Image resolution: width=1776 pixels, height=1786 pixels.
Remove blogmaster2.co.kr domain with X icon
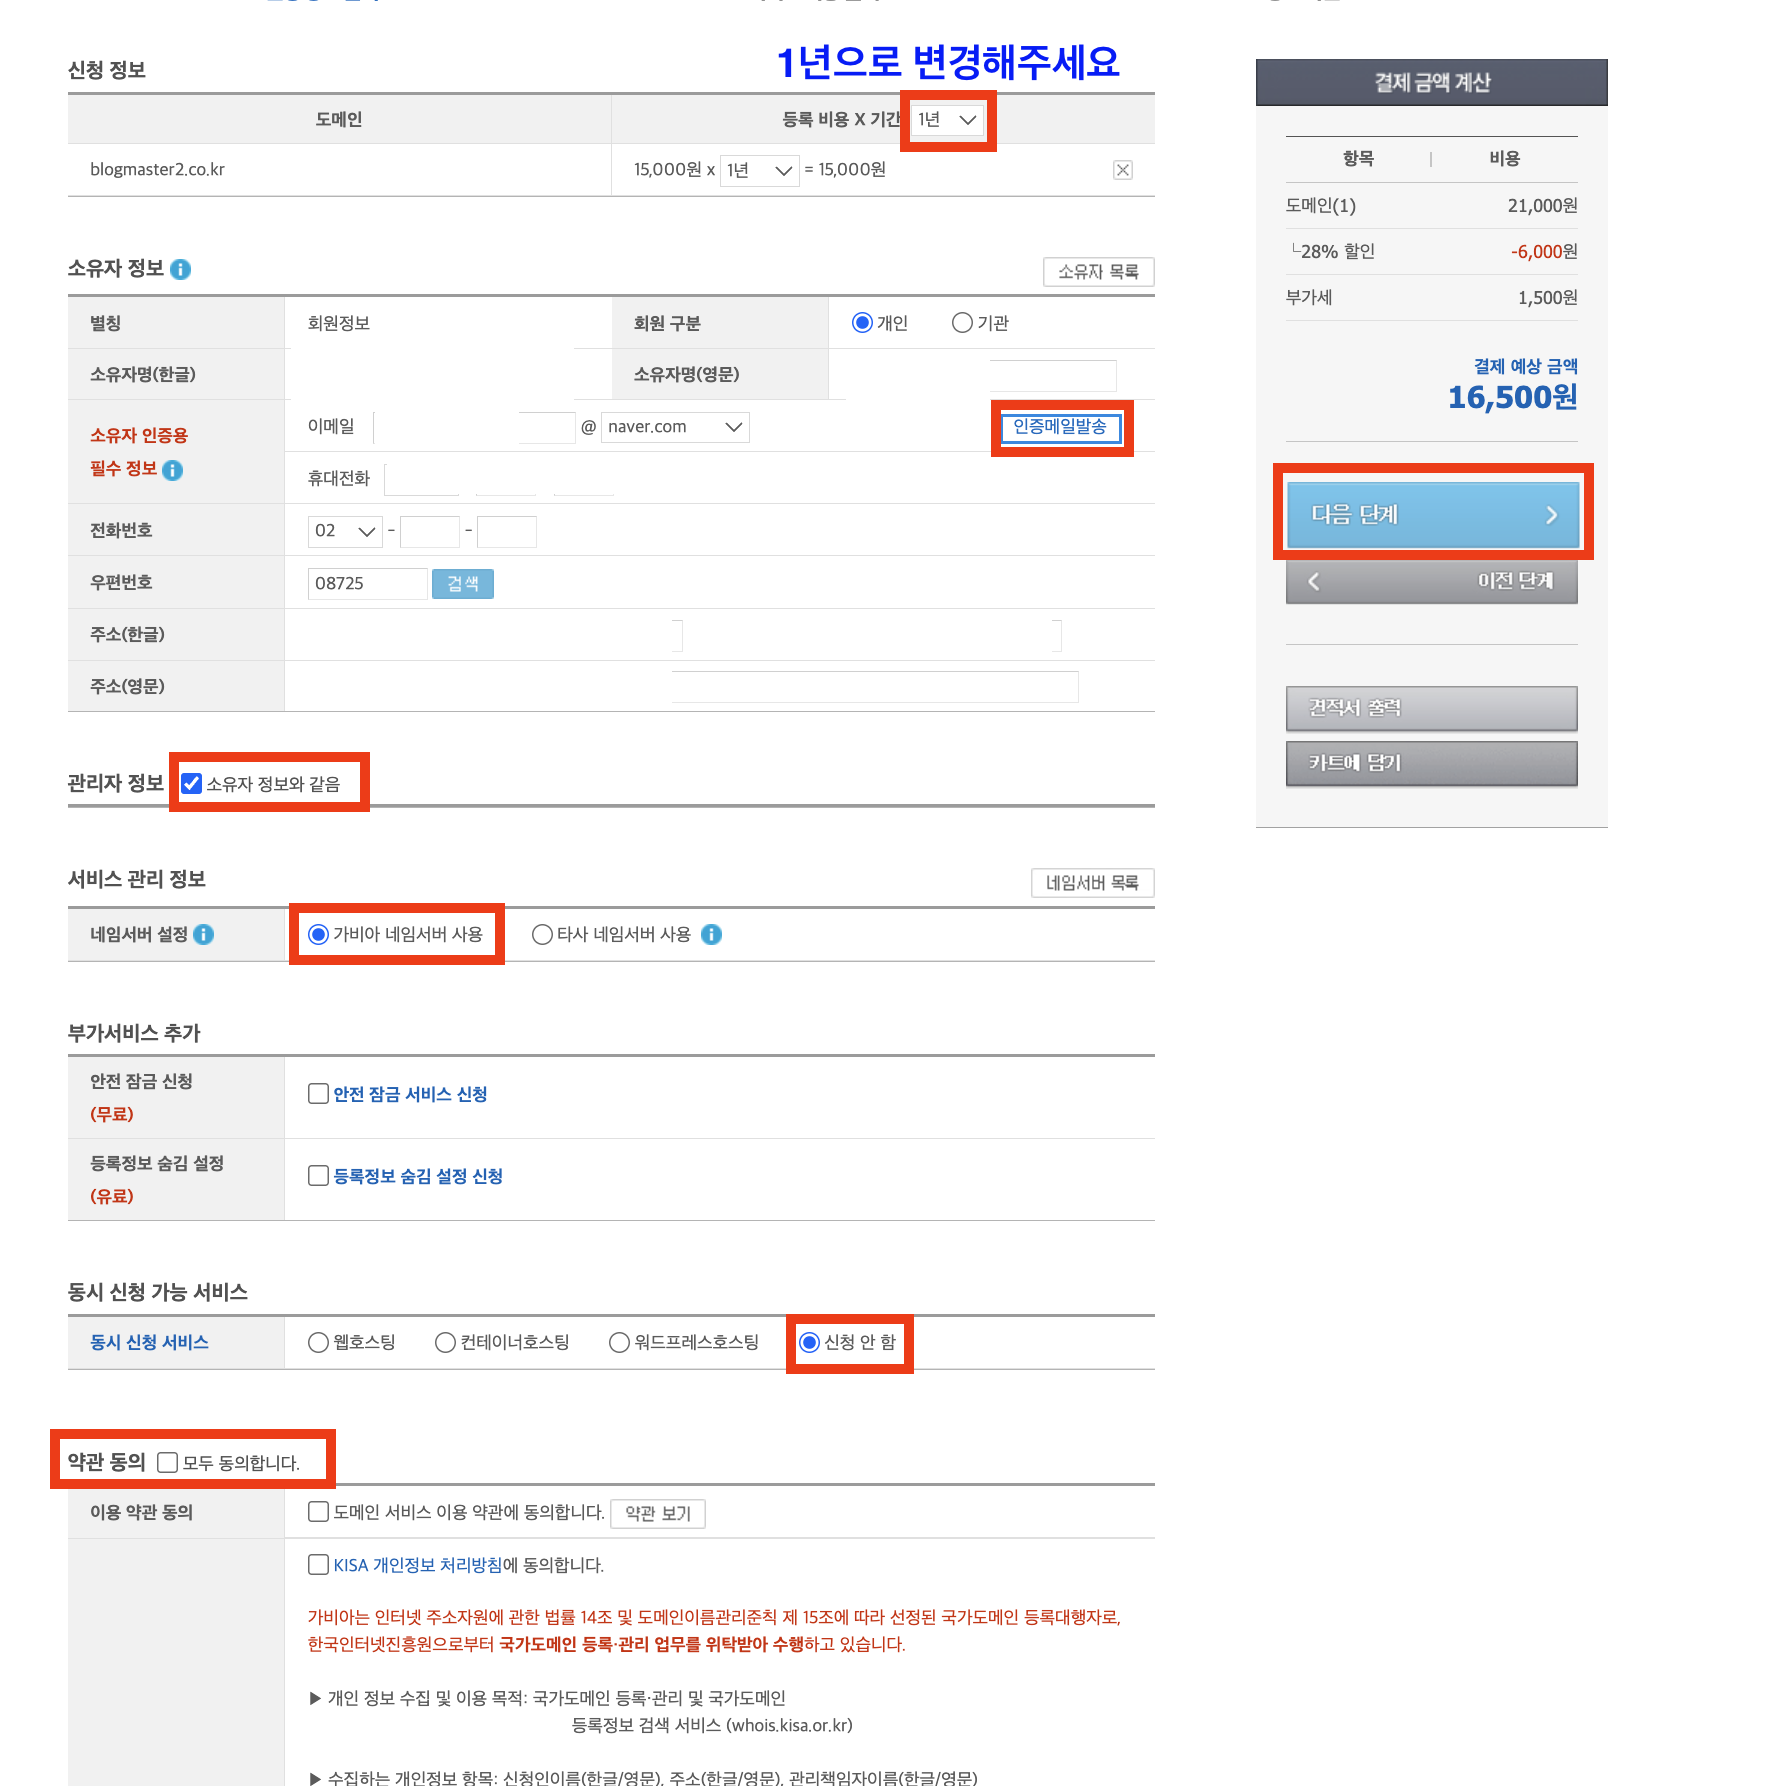click(x=1122, y=170)
